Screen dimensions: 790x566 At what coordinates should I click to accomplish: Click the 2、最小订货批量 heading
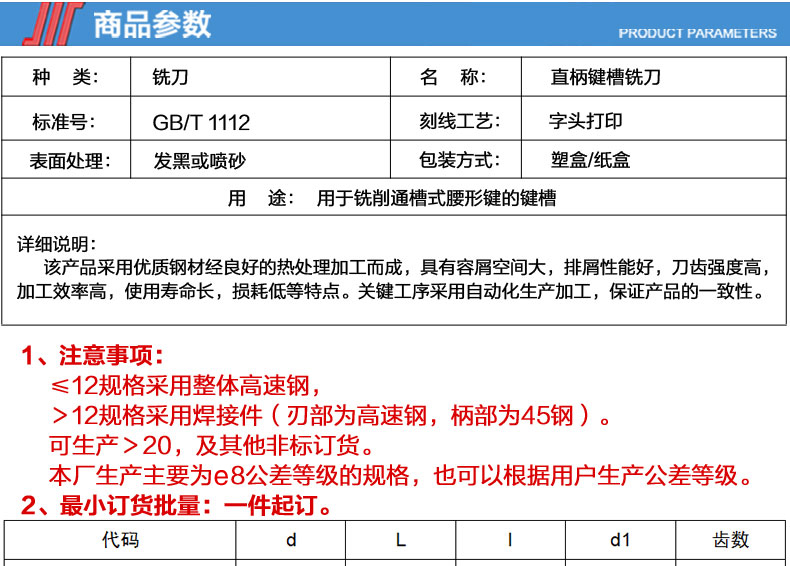[176, 505]
